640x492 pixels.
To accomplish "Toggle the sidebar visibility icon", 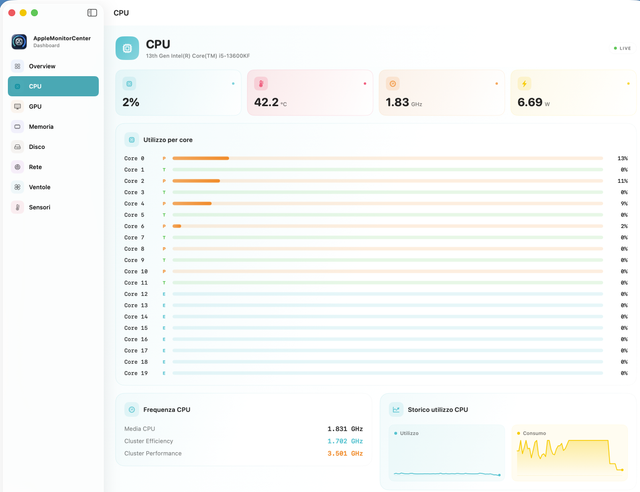I will [x=92, y=13].
